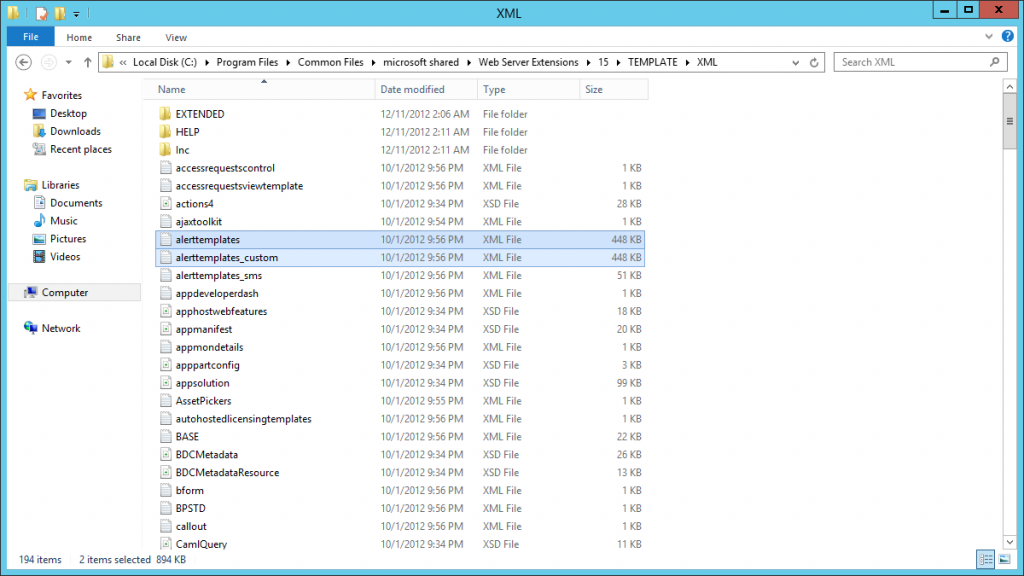Viewport: 1024px width, 576px height.
Task: Click the EXTENDED folder icon
Action: pyautogui.click(x=165, y=114)
